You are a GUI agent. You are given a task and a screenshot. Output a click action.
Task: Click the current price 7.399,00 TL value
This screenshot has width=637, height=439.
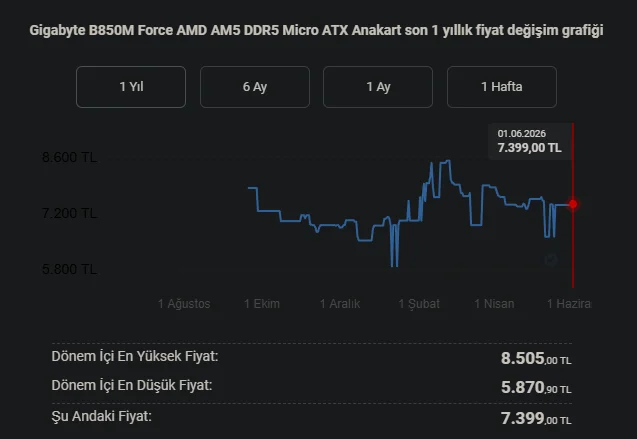click(x=536, y=418)
